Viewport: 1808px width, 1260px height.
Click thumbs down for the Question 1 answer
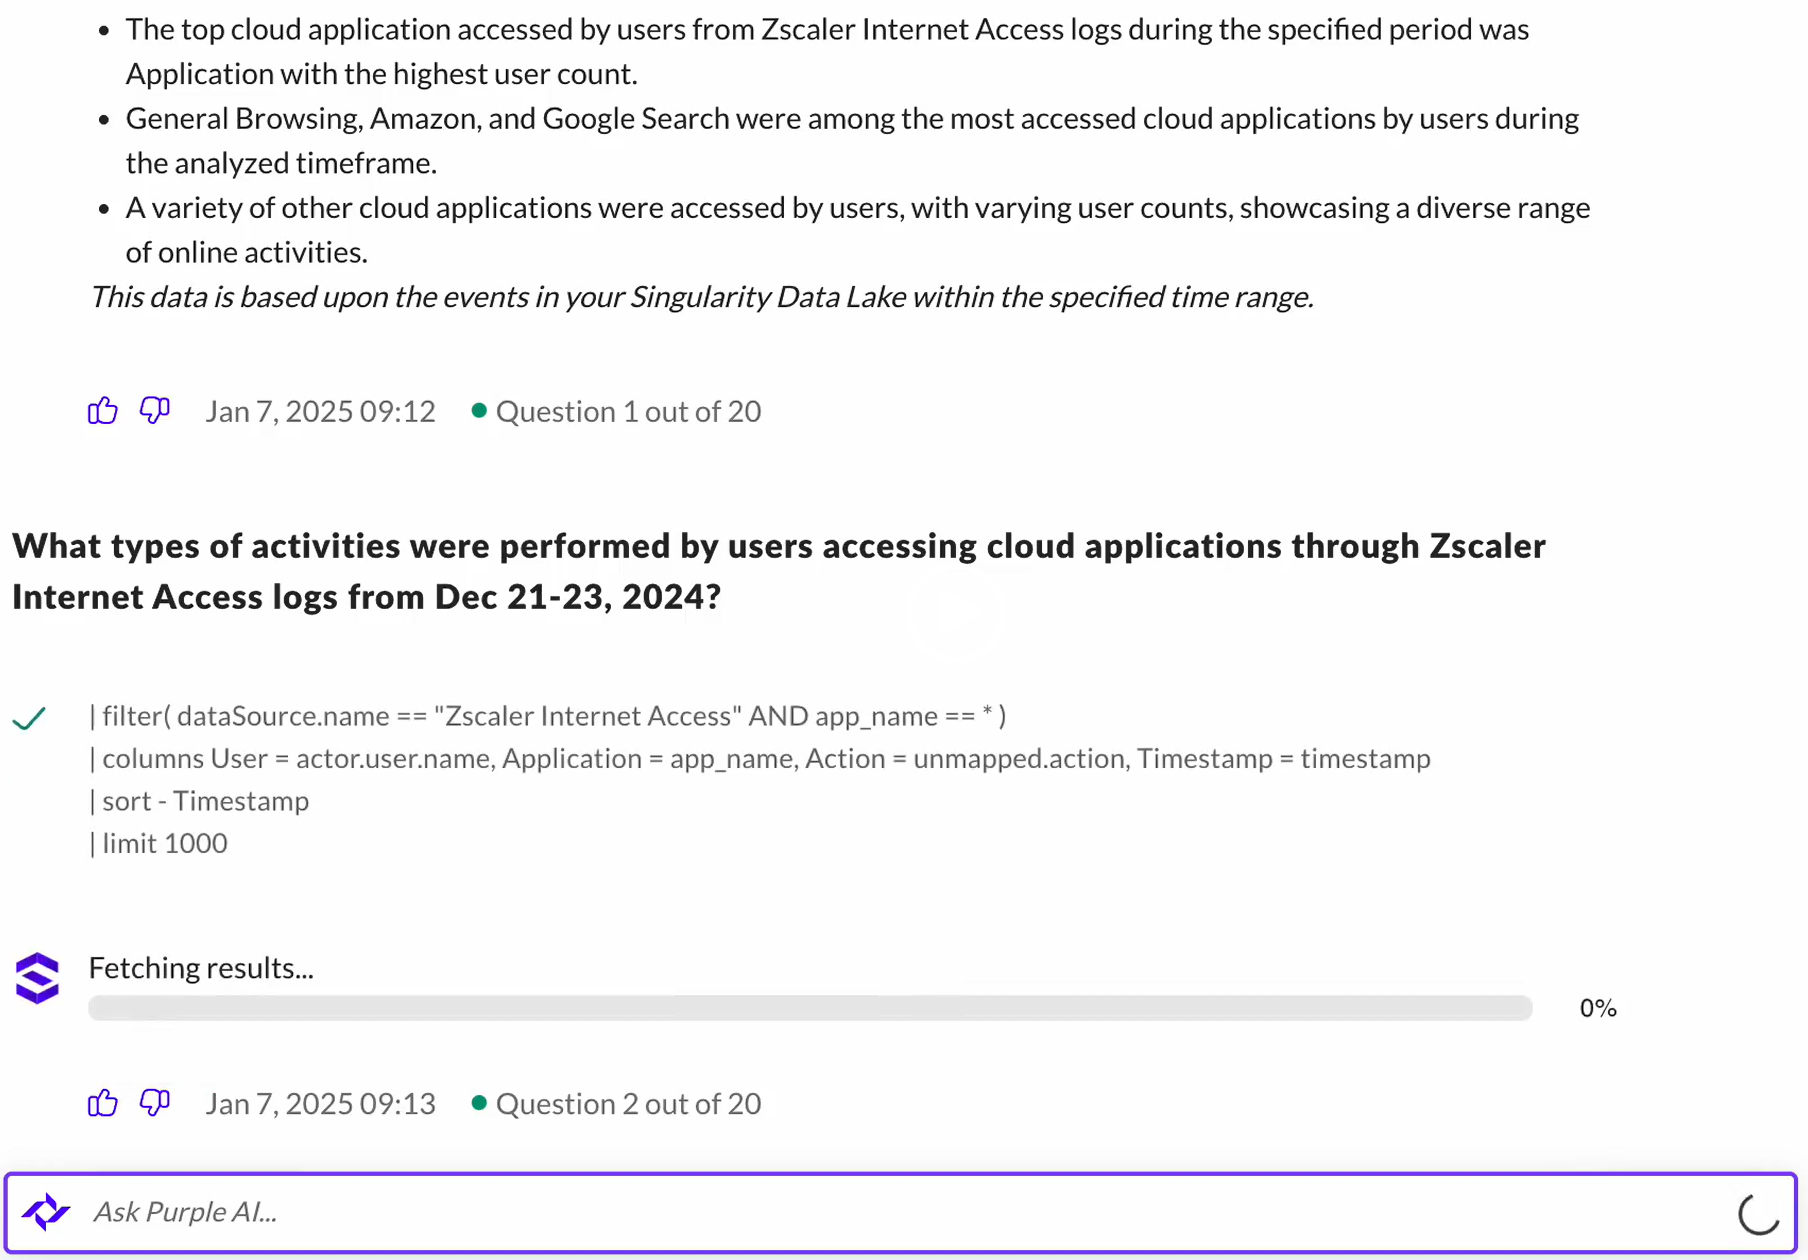coord(155,411)
